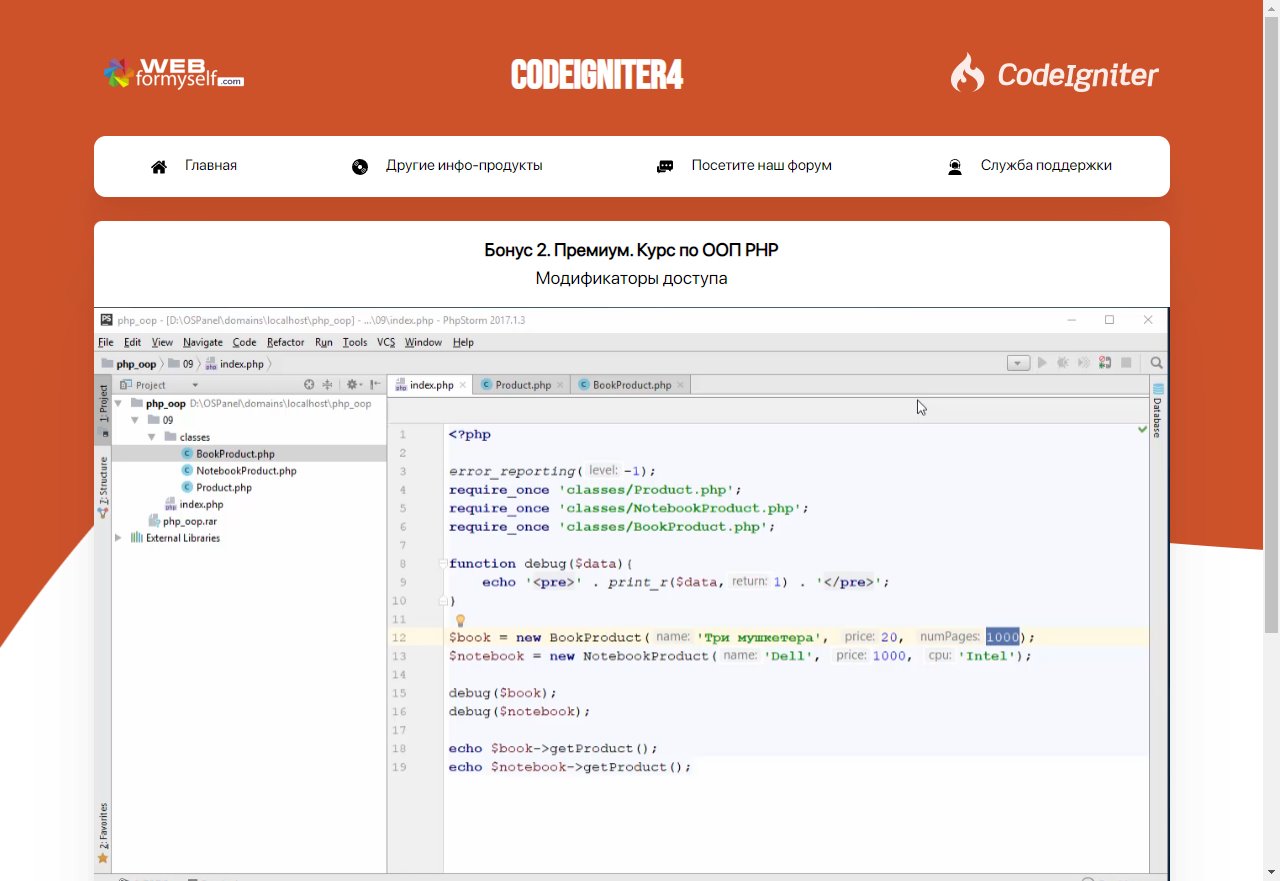Click the intention light bulb on line 11

point(460,620)
